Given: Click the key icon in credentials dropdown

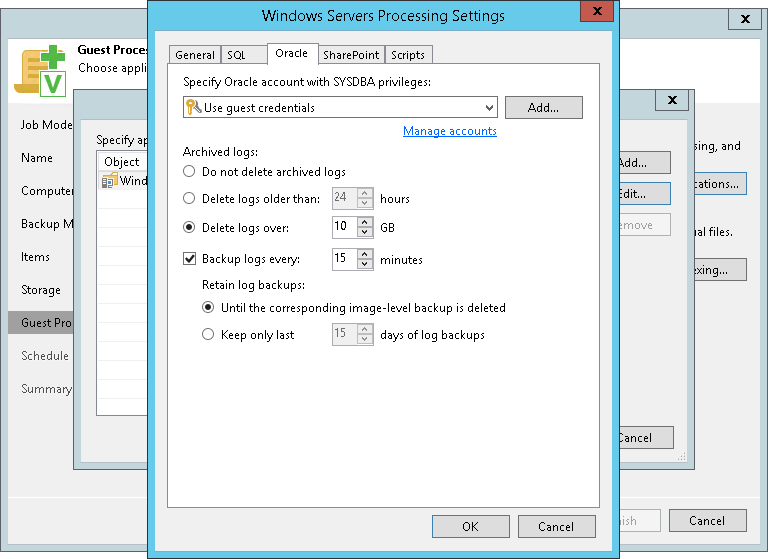Looking at the screenshot, I should coord(193,107).
